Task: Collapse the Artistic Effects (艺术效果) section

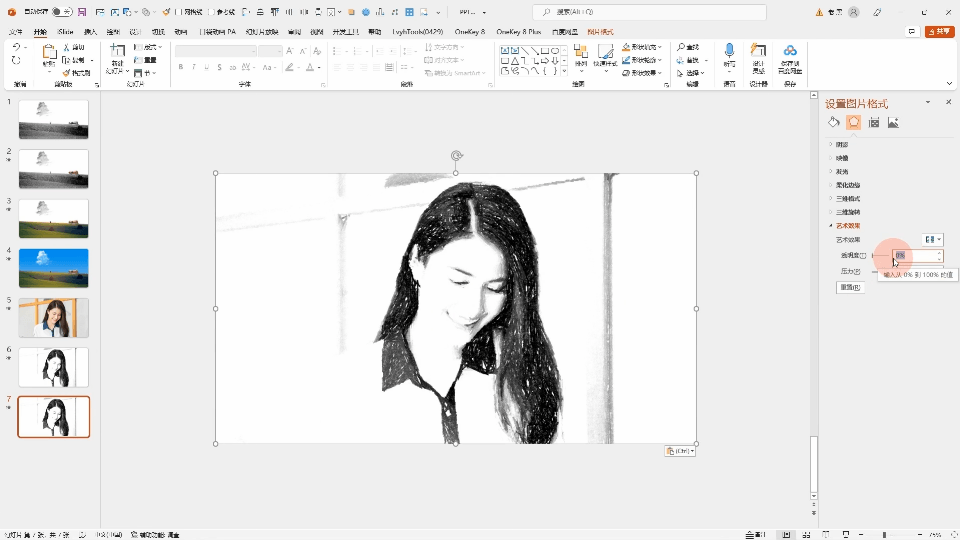Action: [x=847, y=226]
